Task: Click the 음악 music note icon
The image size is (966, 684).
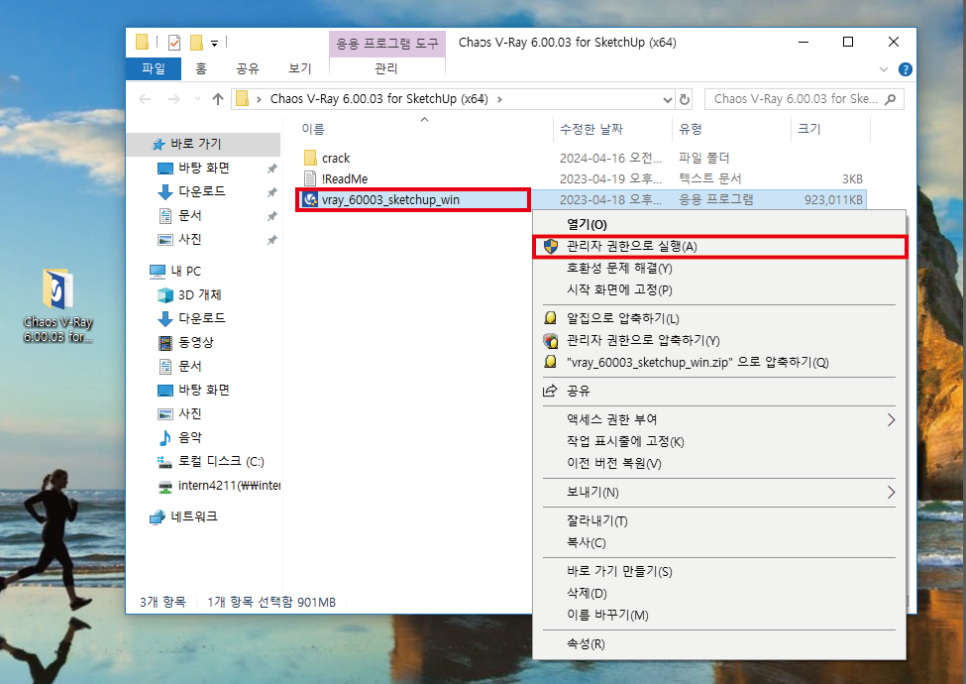Action: click(165, 438)
